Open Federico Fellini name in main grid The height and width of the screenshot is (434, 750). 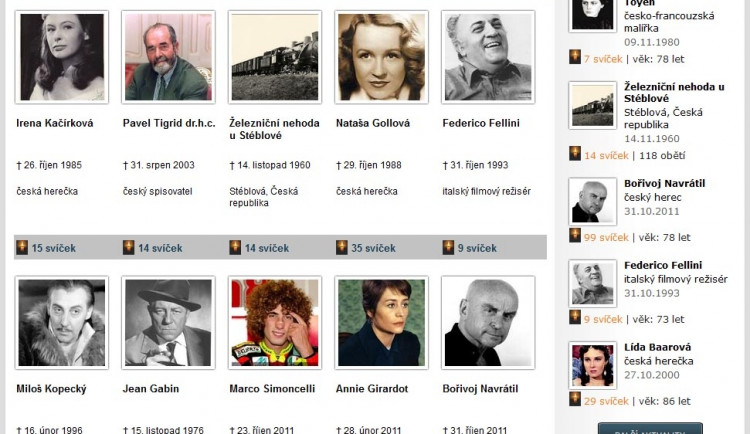coord(481,123)
